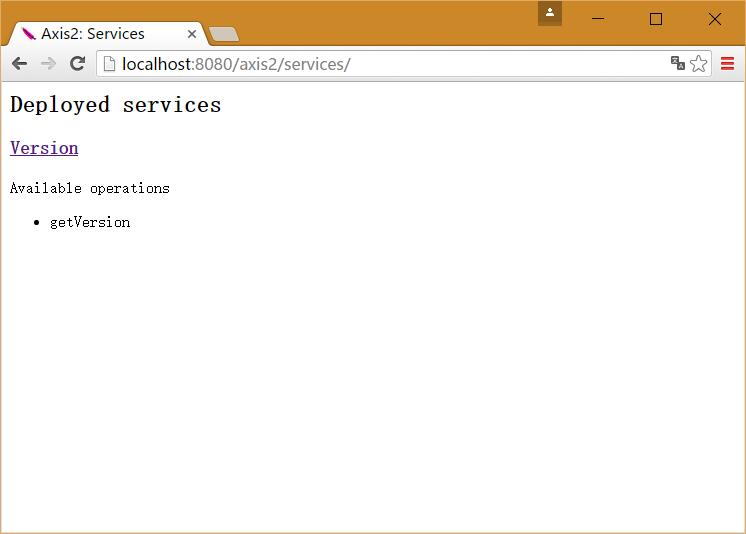The width and height of the screenshot is (746, 534).
Task: Click the Deployed services heading
Action: point(116,105)
